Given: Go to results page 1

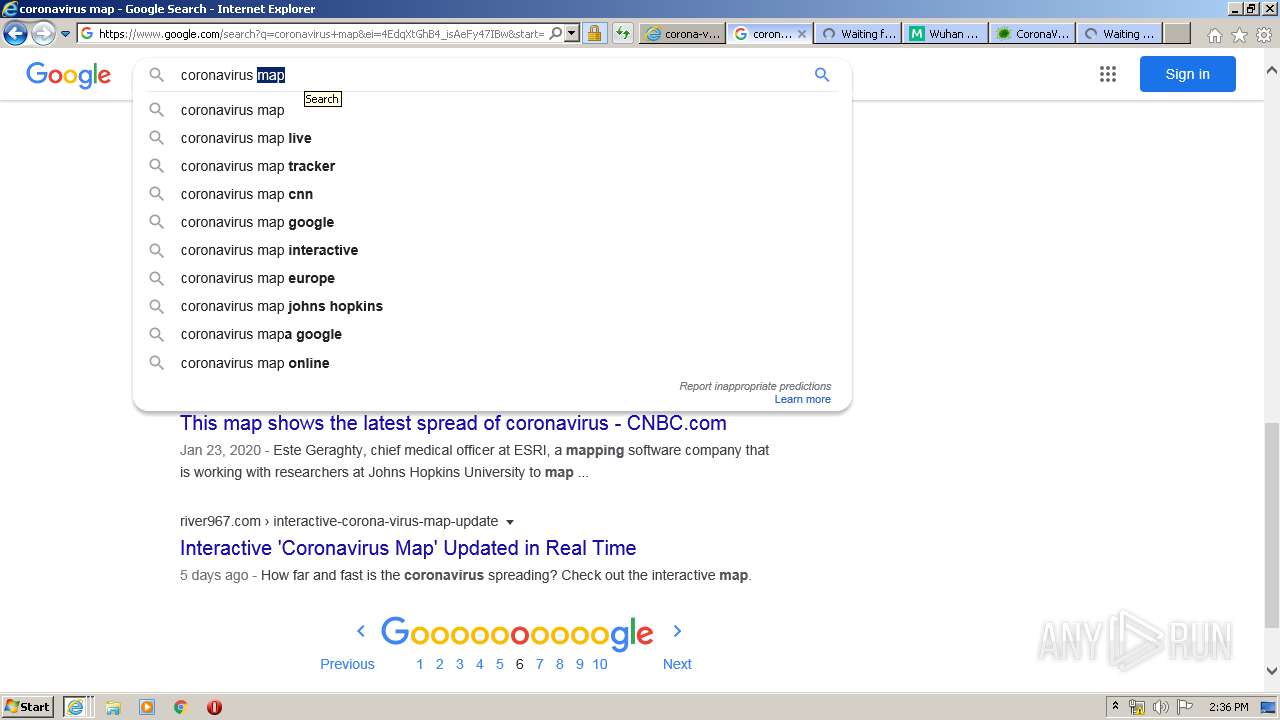Looking at the screenshot, I should coord(419,664).
